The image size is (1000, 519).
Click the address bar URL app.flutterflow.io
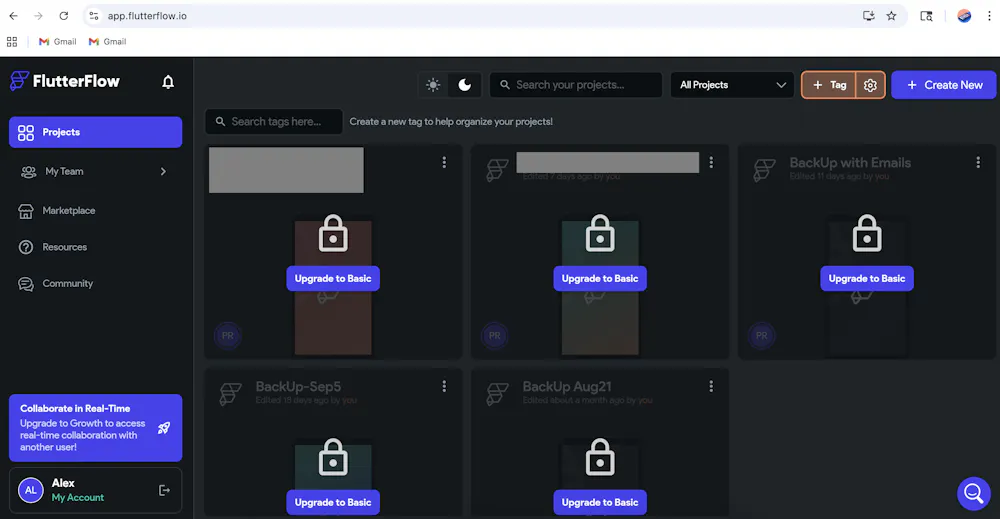click(x=147, y=16)
